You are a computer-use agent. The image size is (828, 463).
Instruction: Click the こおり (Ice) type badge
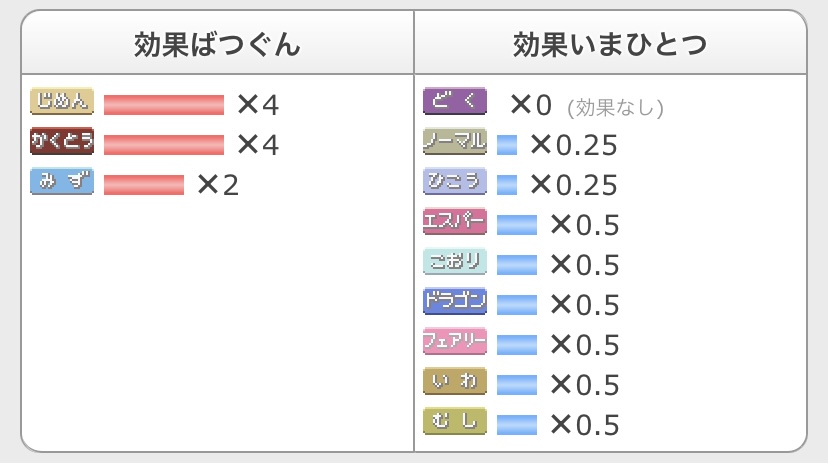[x=455, y=262]
